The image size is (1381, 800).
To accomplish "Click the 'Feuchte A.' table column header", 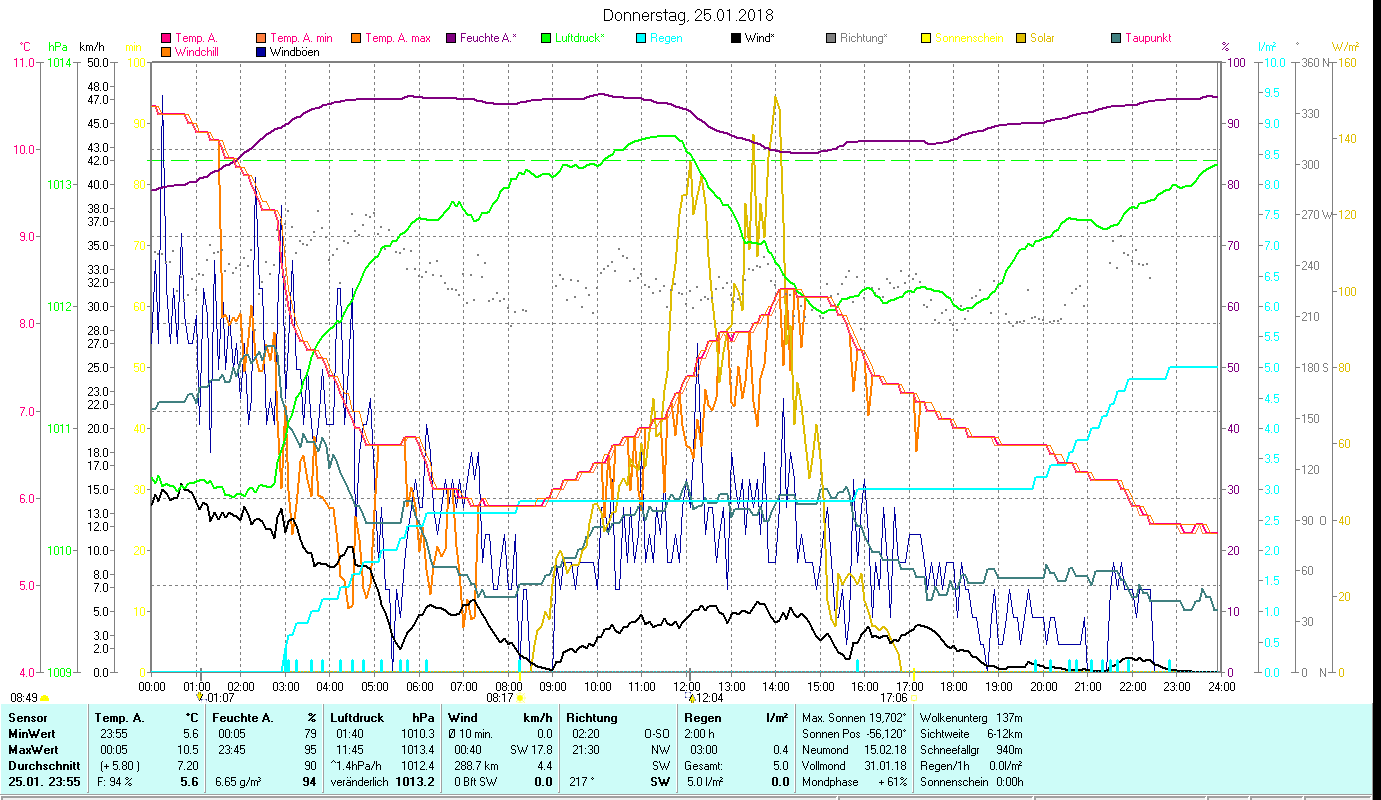I will pos(243,718).
